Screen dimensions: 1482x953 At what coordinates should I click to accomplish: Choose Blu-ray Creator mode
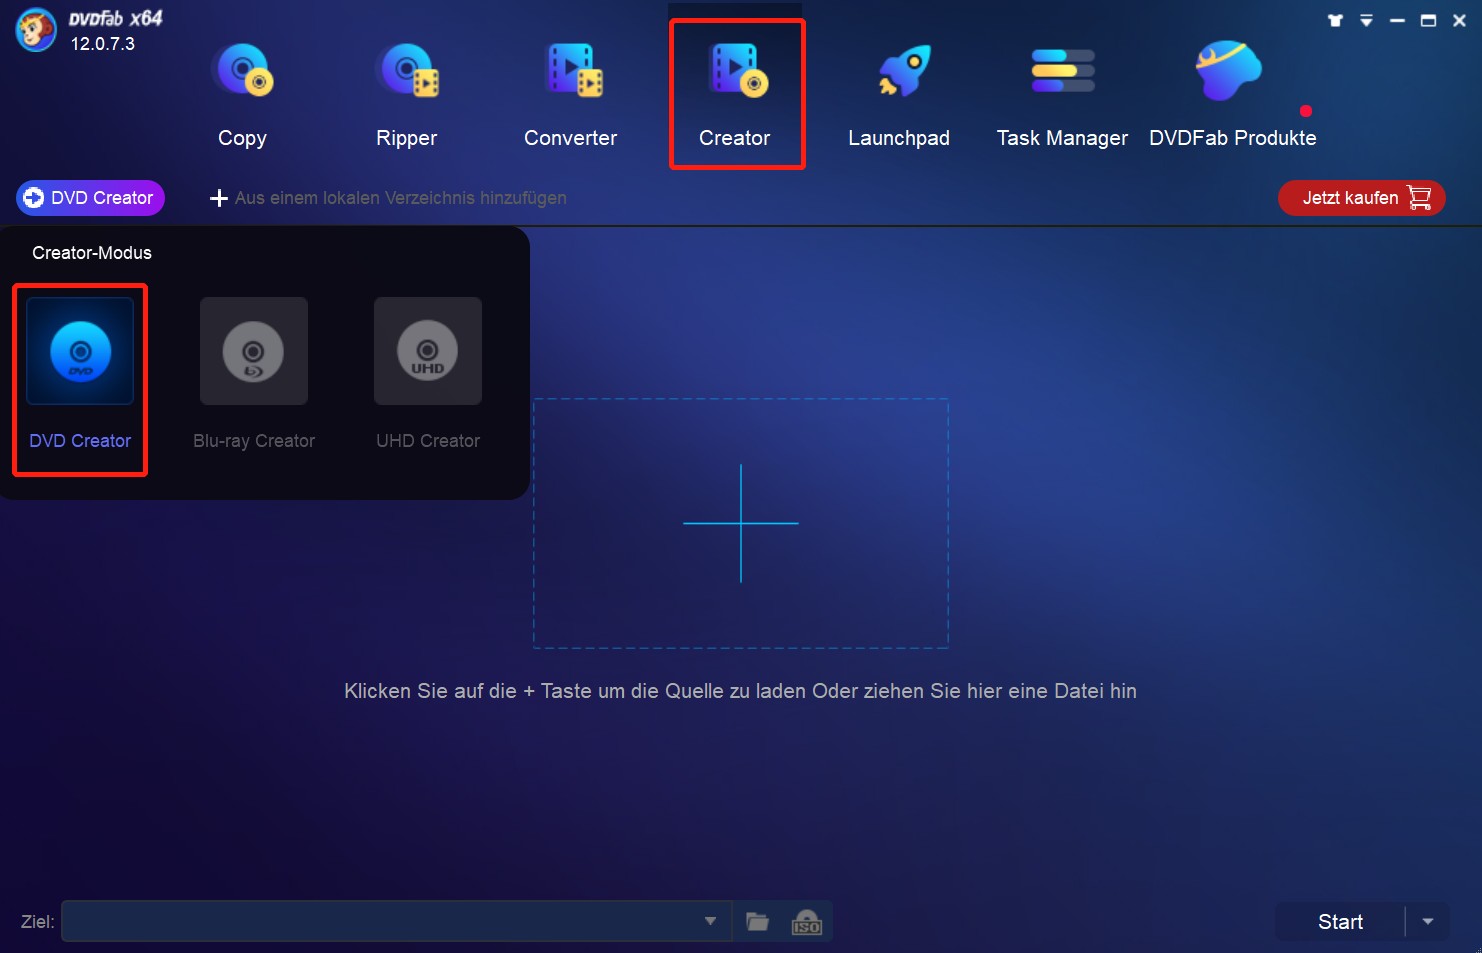(254, 375)
